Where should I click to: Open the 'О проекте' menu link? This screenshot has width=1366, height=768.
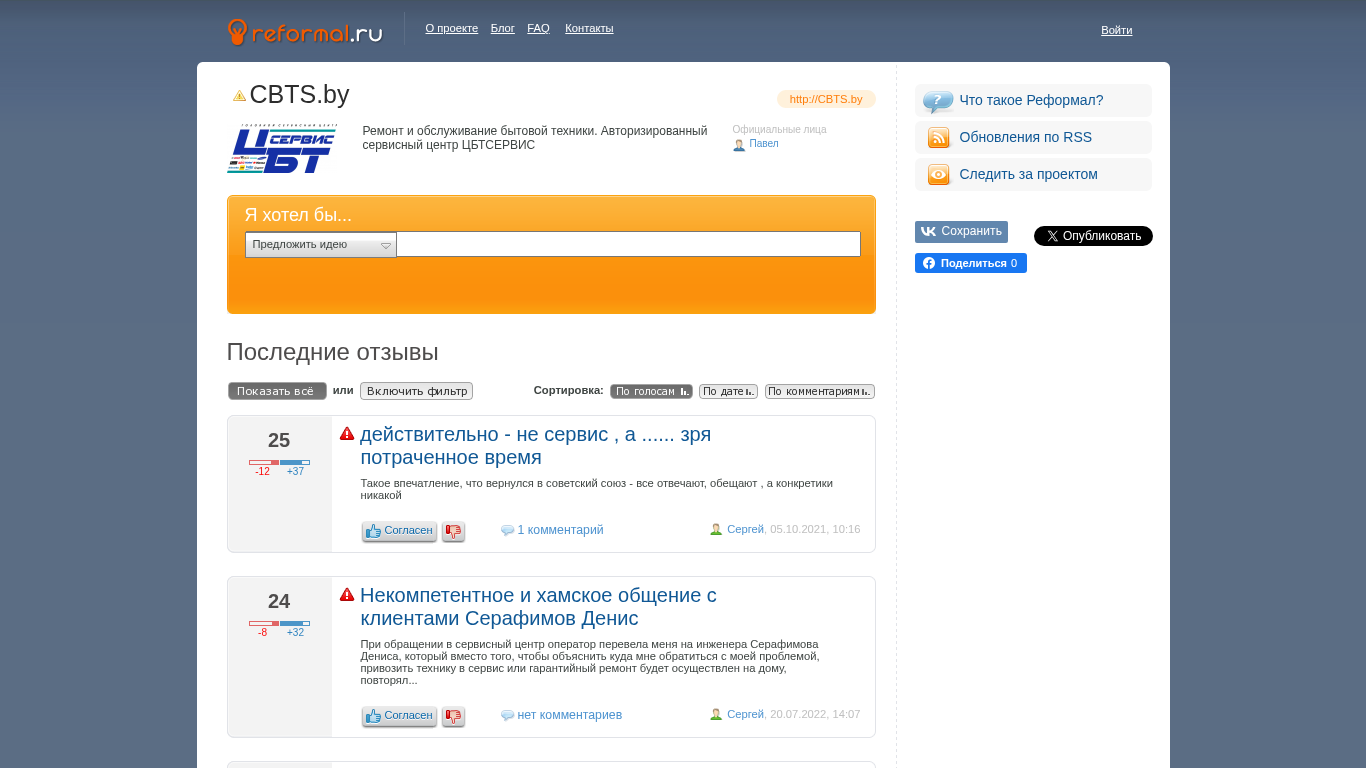(x=452, y=28)
